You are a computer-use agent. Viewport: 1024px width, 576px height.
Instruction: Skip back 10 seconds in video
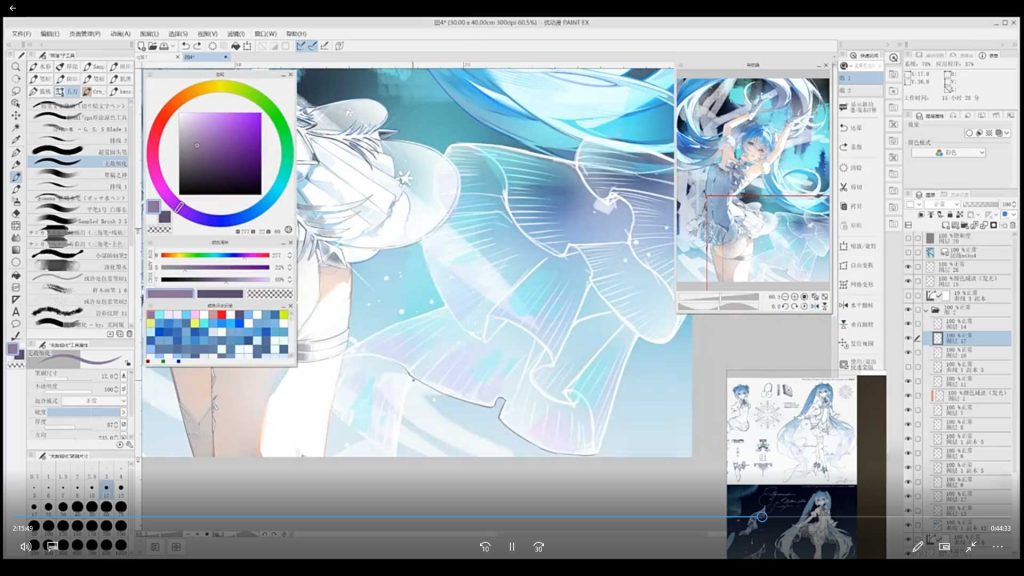[x=485, y=547]
